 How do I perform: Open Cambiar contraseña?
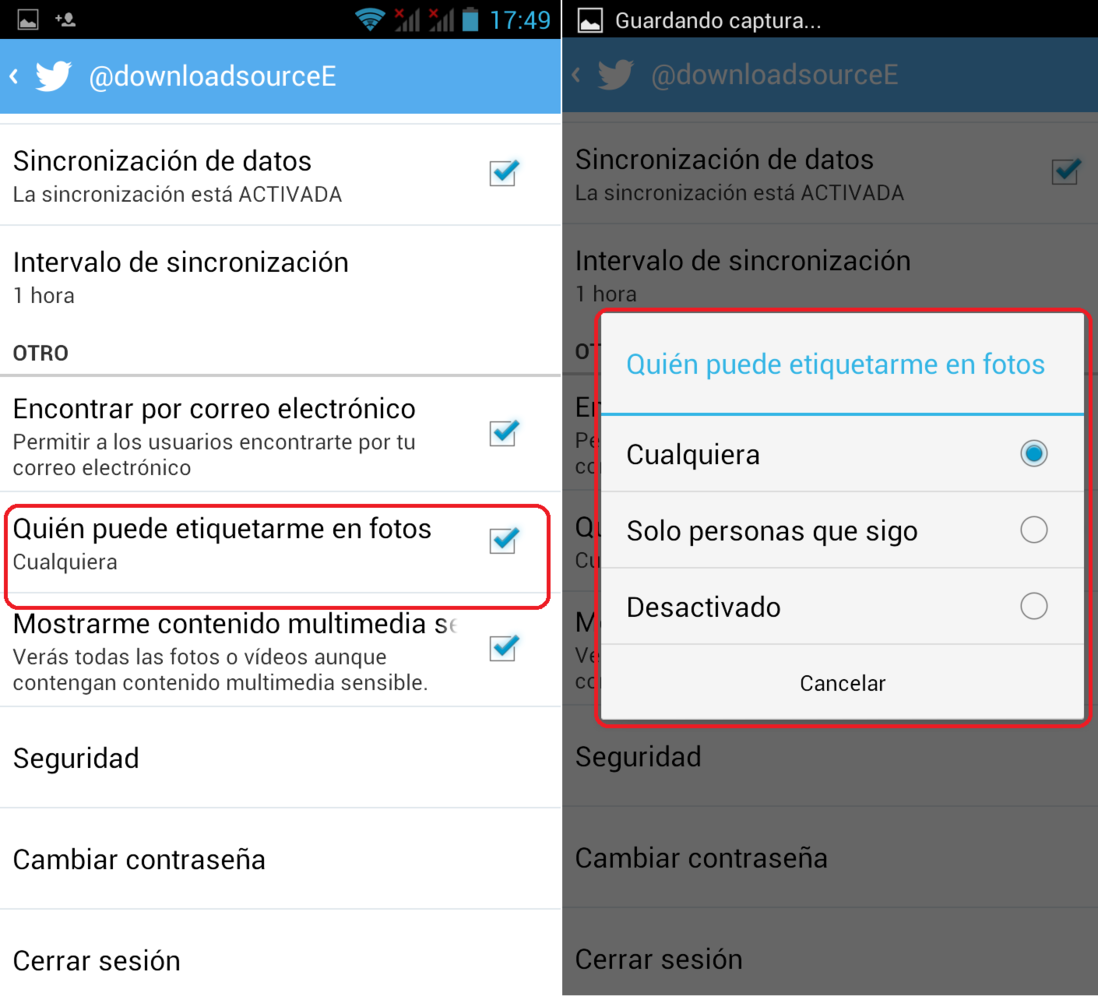(280, 859)
